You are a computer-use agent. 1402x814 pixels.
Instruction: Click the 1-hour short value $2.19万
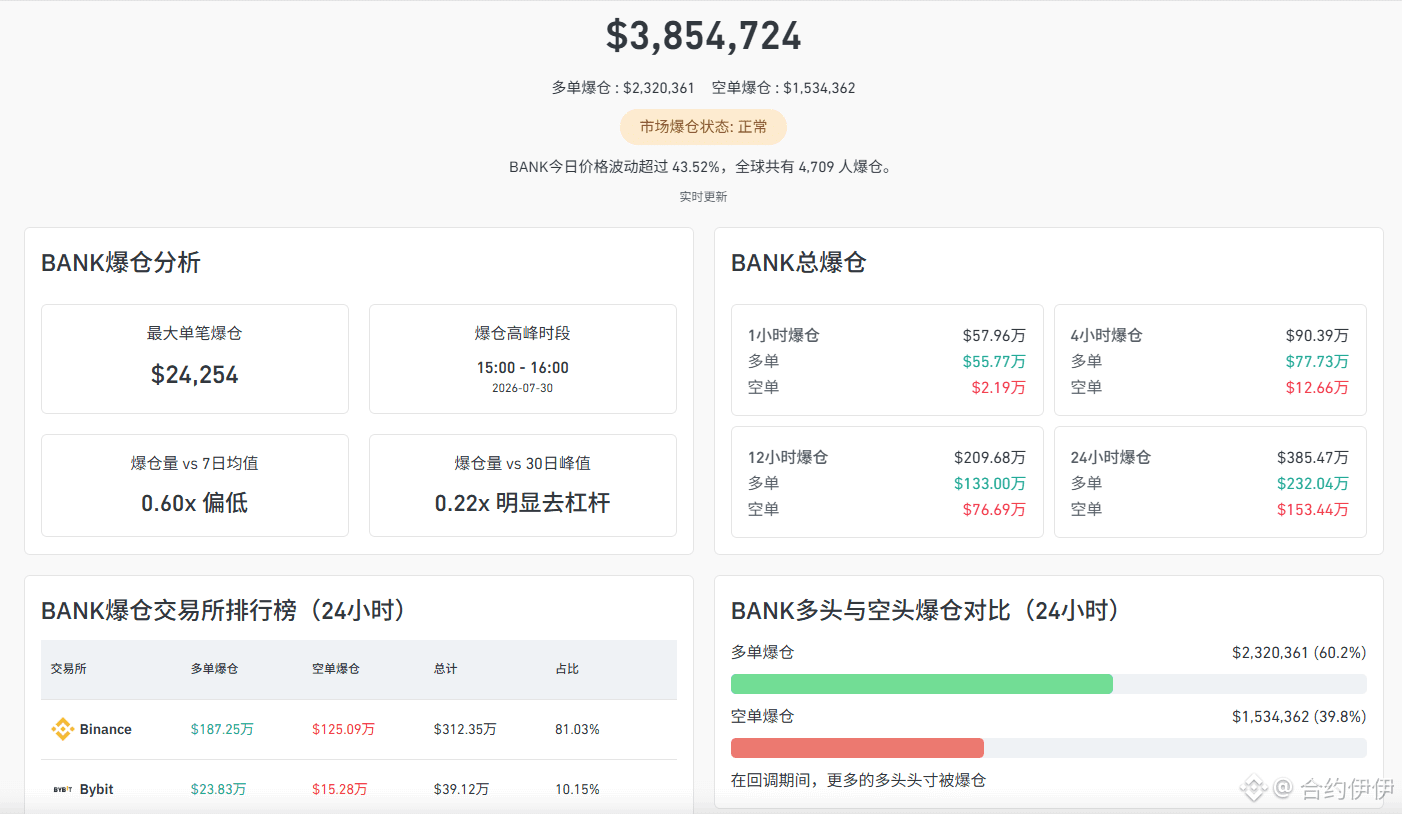pyautogui.click(x=998, y=388)
